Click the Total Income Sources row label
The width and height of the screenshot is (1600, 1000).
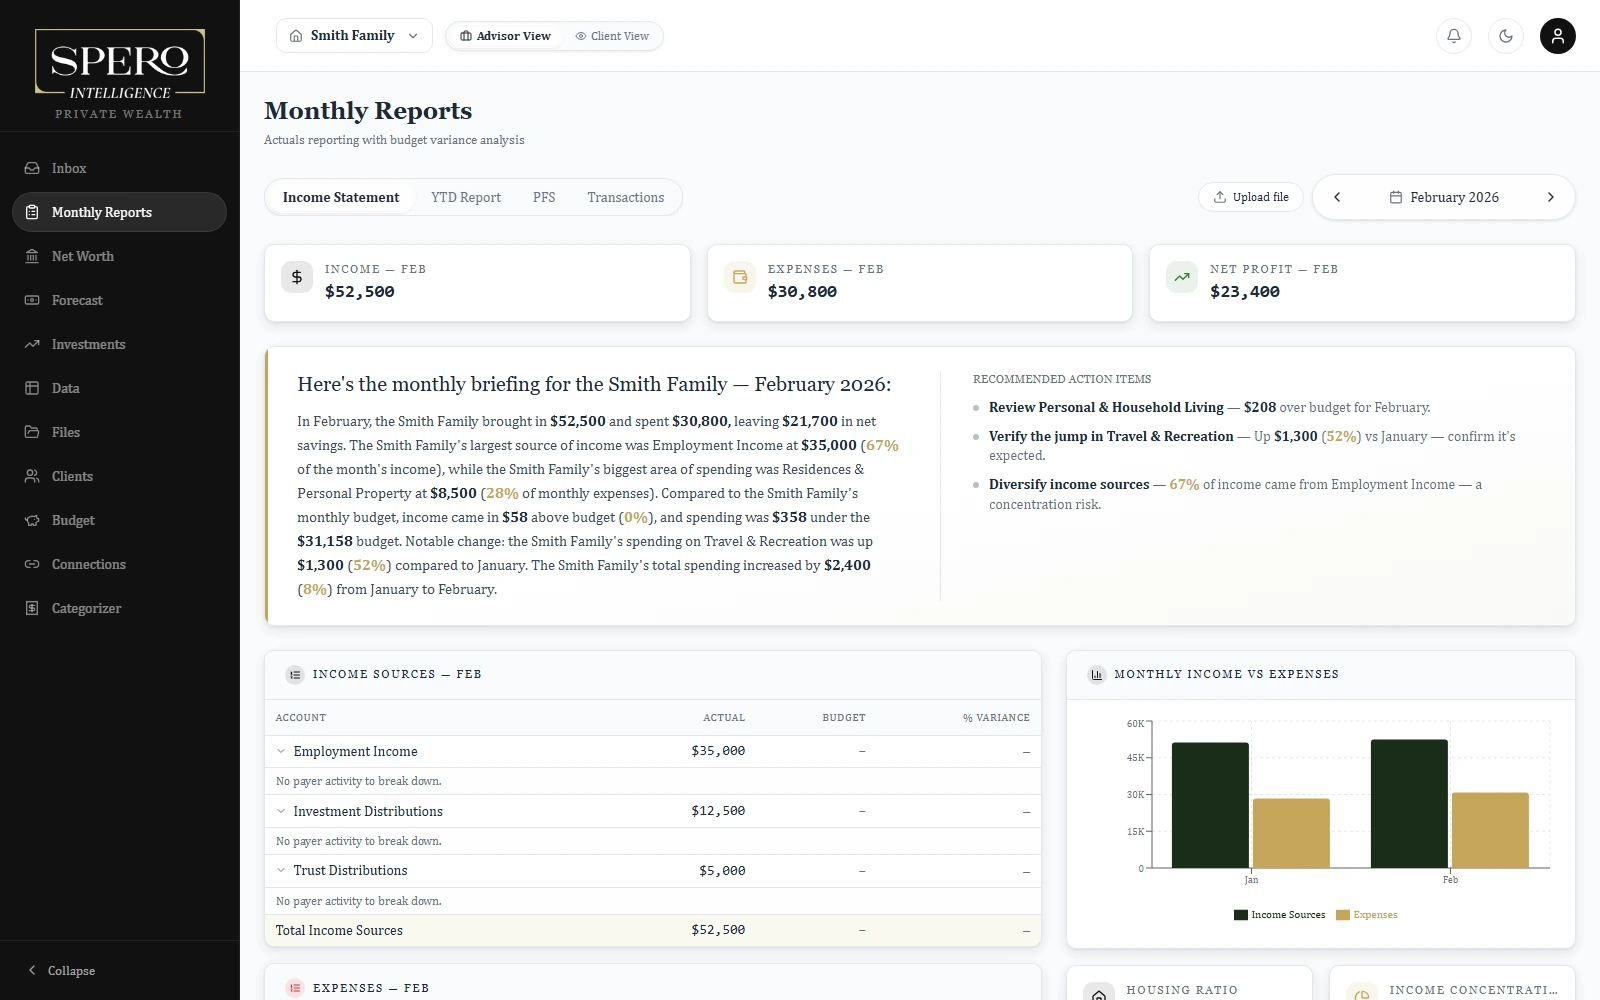pyautogui.click(x=339, y=930)
